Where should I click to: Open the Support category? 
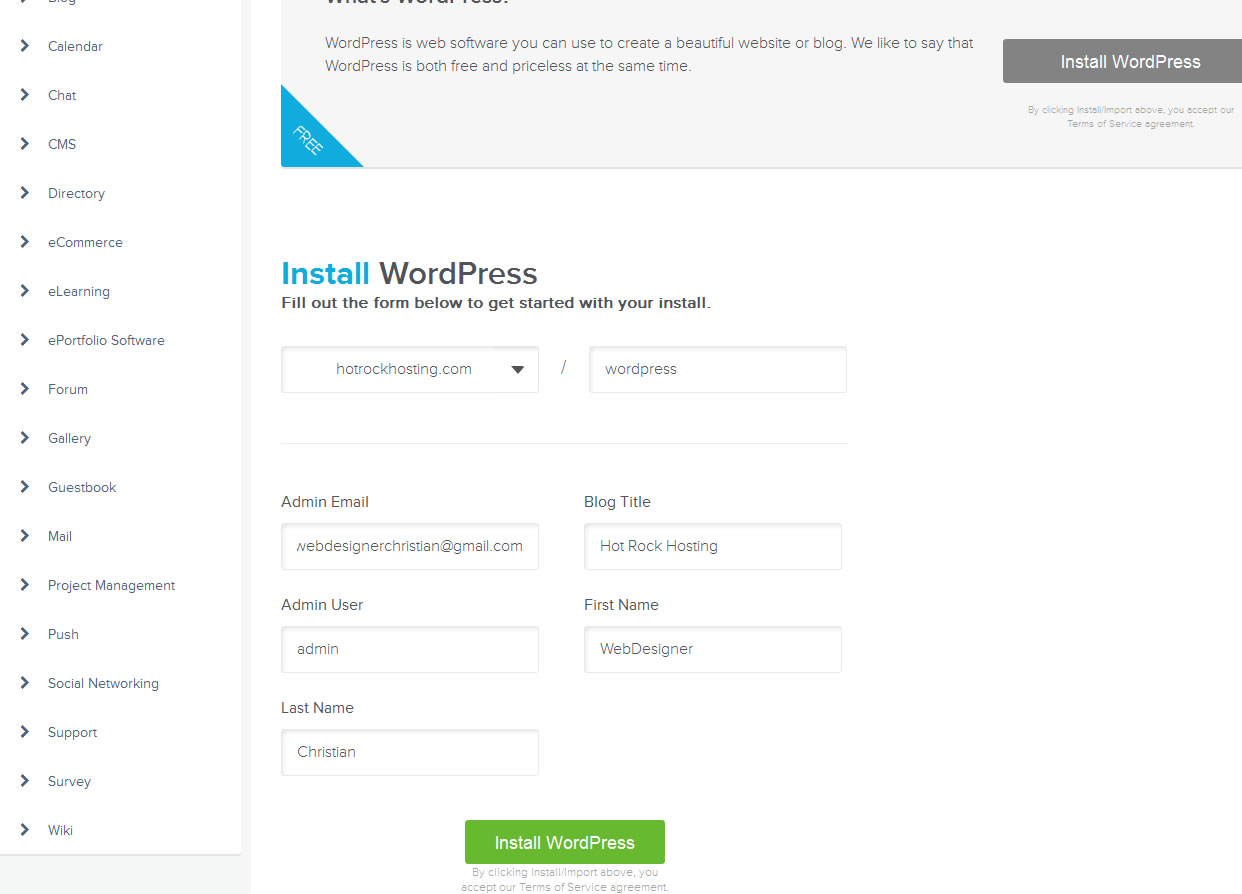(x=72, y=732)
